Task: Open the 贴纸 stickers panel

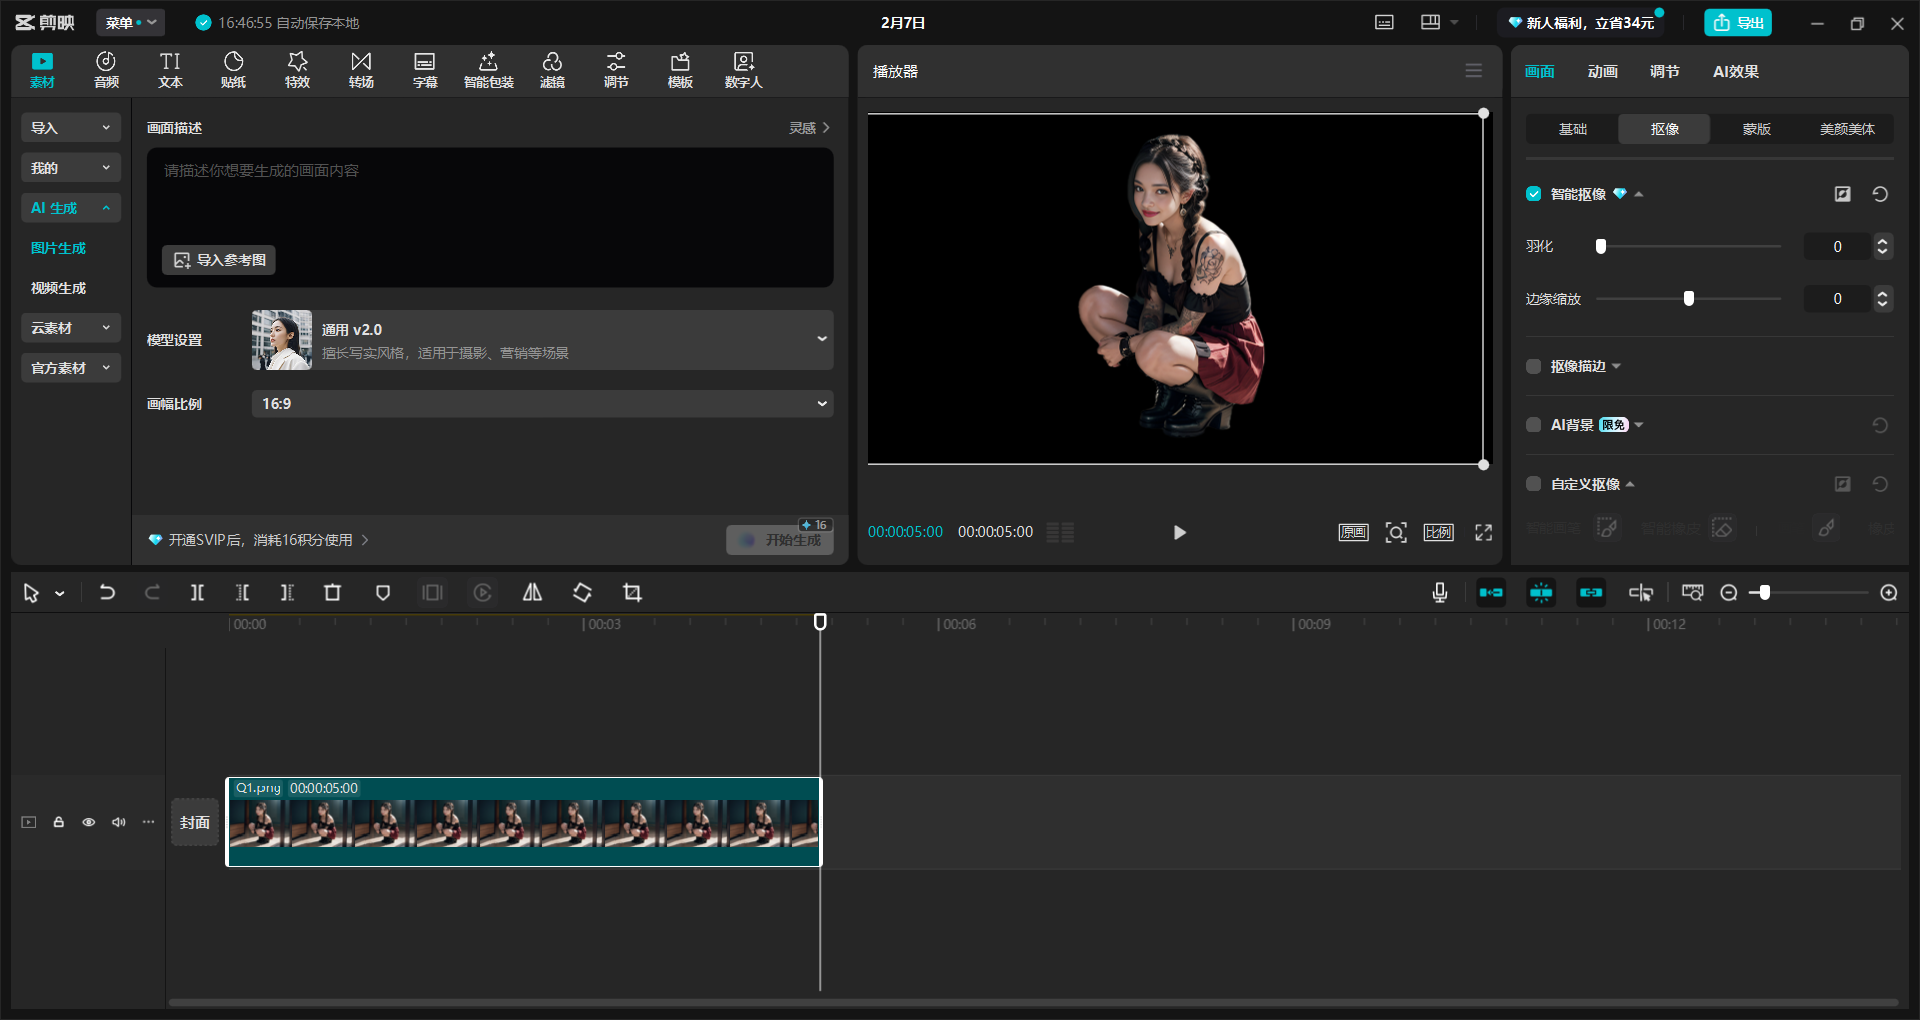Action: pos(233,70)
